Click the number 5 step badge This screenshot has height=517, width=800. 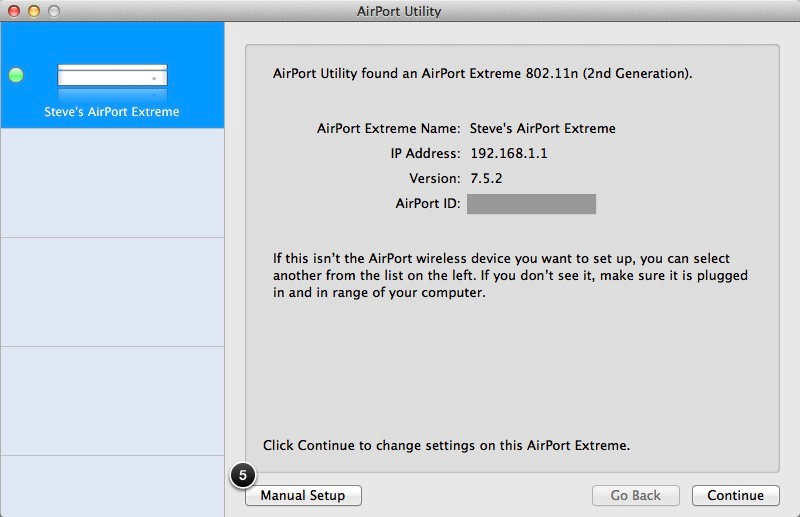pyautogui.click(x=242, y=477)
